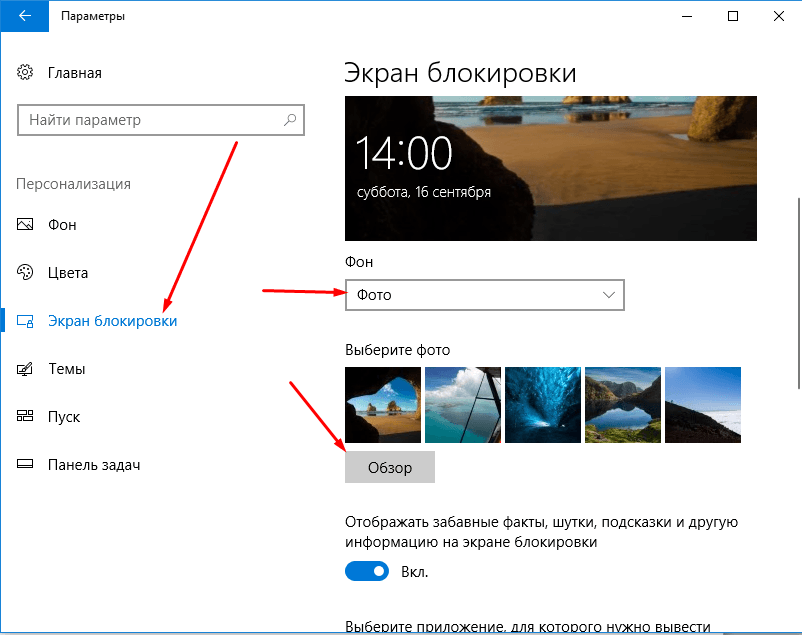This screenshot has height=635, width=802.
Task: Open the Фон section in sidebar
Action: tap(62, 225)
